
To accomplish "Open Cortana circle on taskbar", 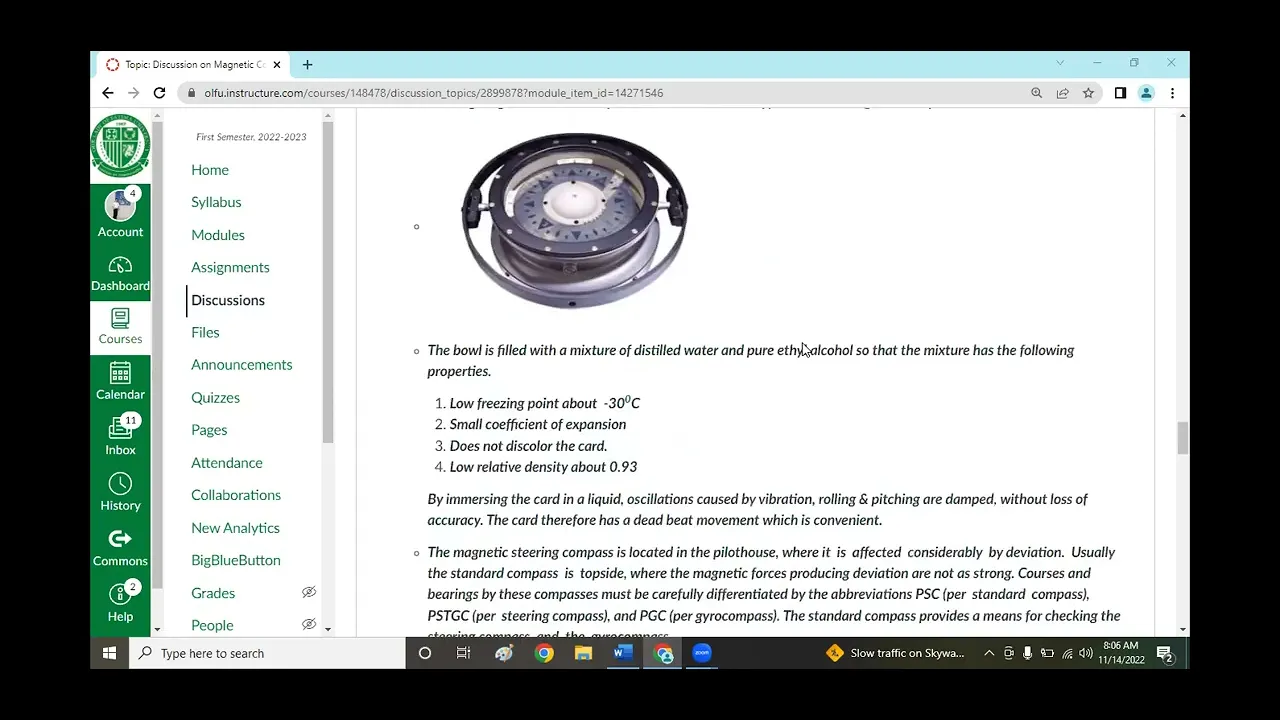I will [x=425, y=653].
